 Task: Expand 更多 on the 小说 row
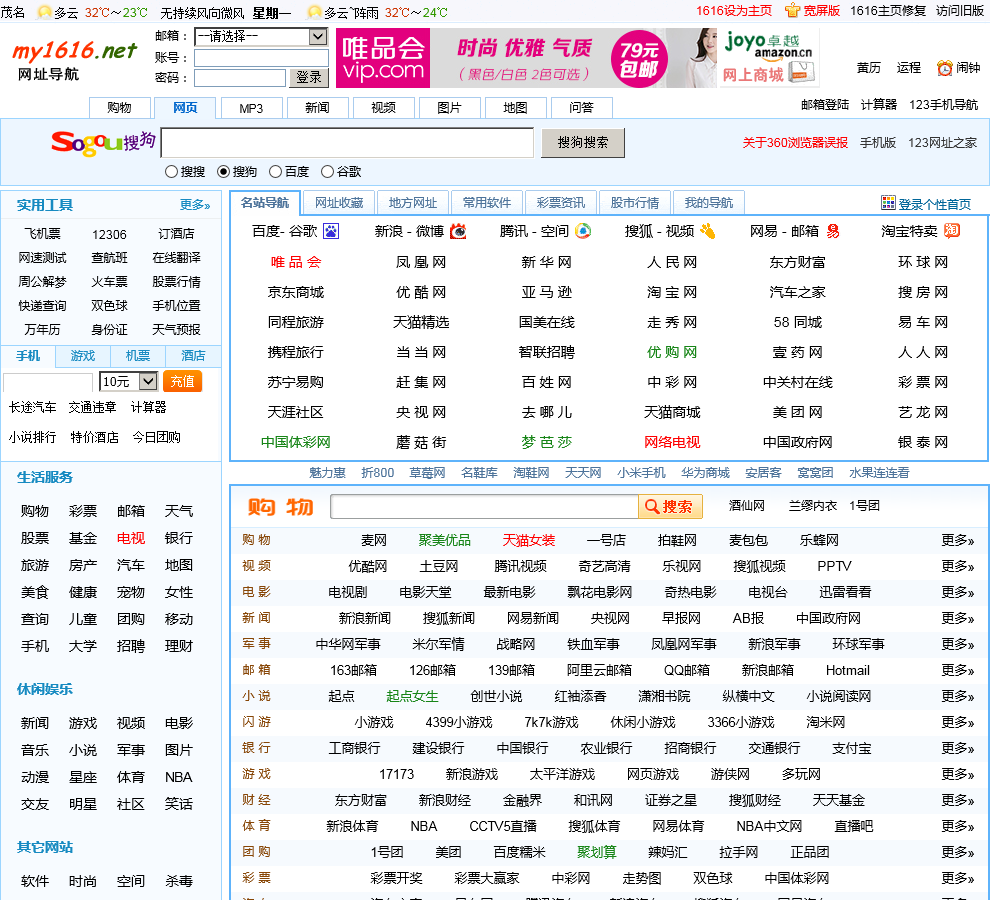957,696
